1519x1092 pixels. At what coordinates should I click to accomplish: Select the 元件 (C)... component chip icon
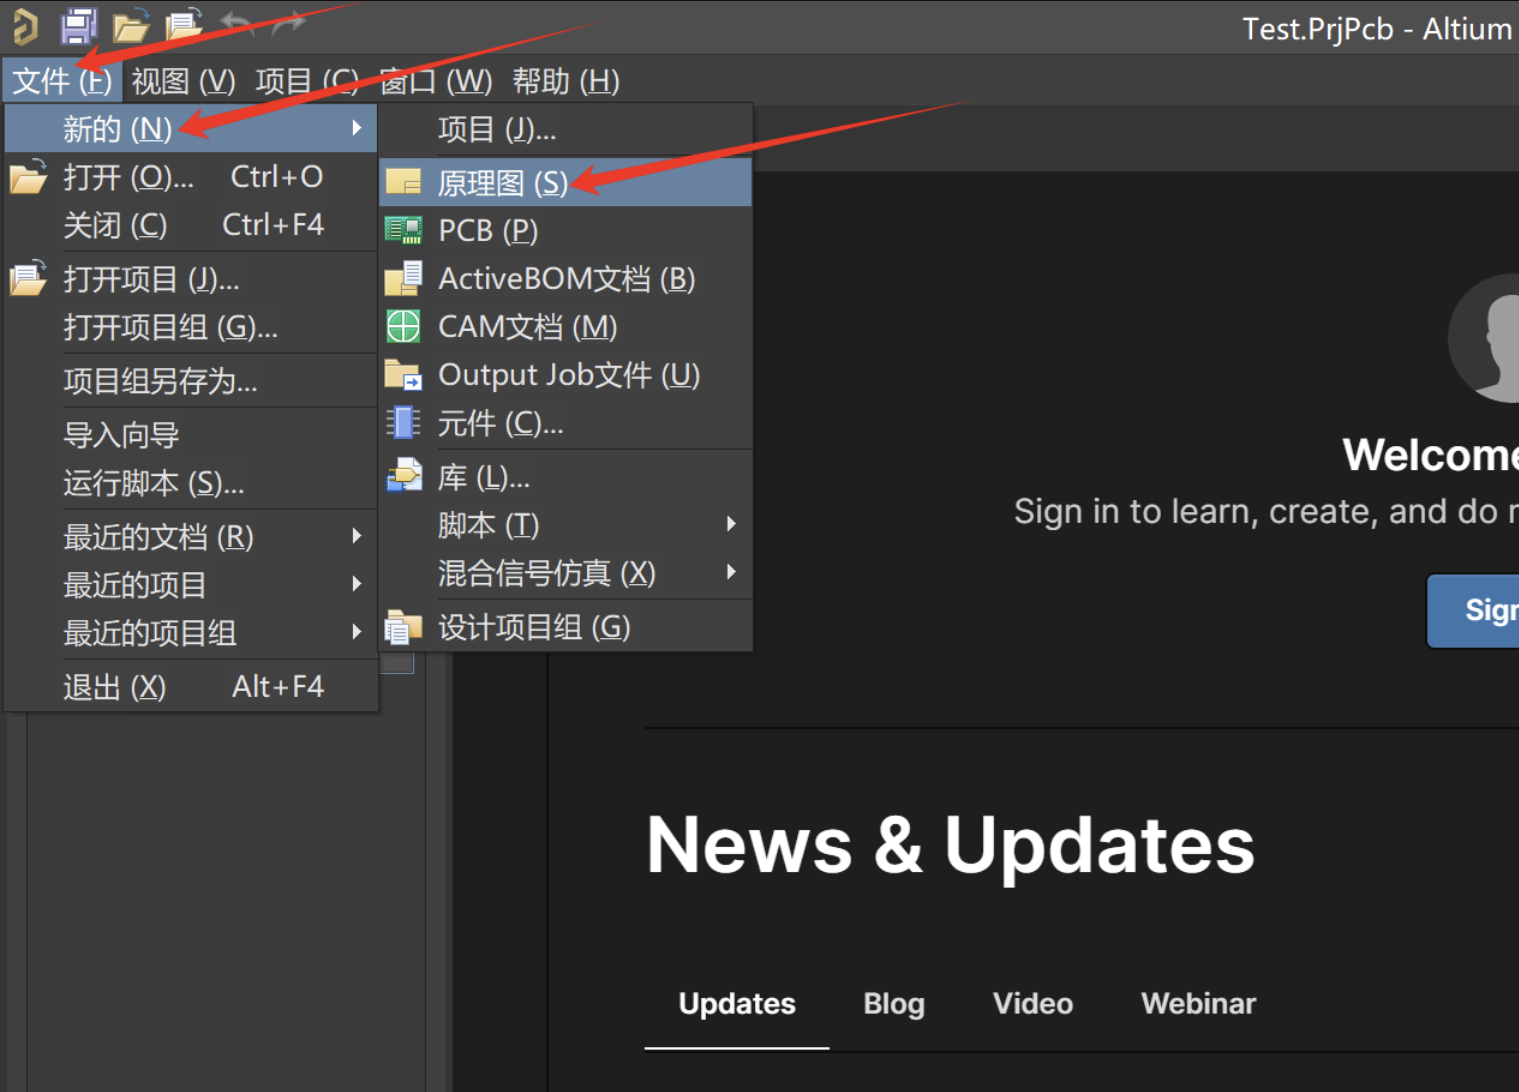[403, 423]
